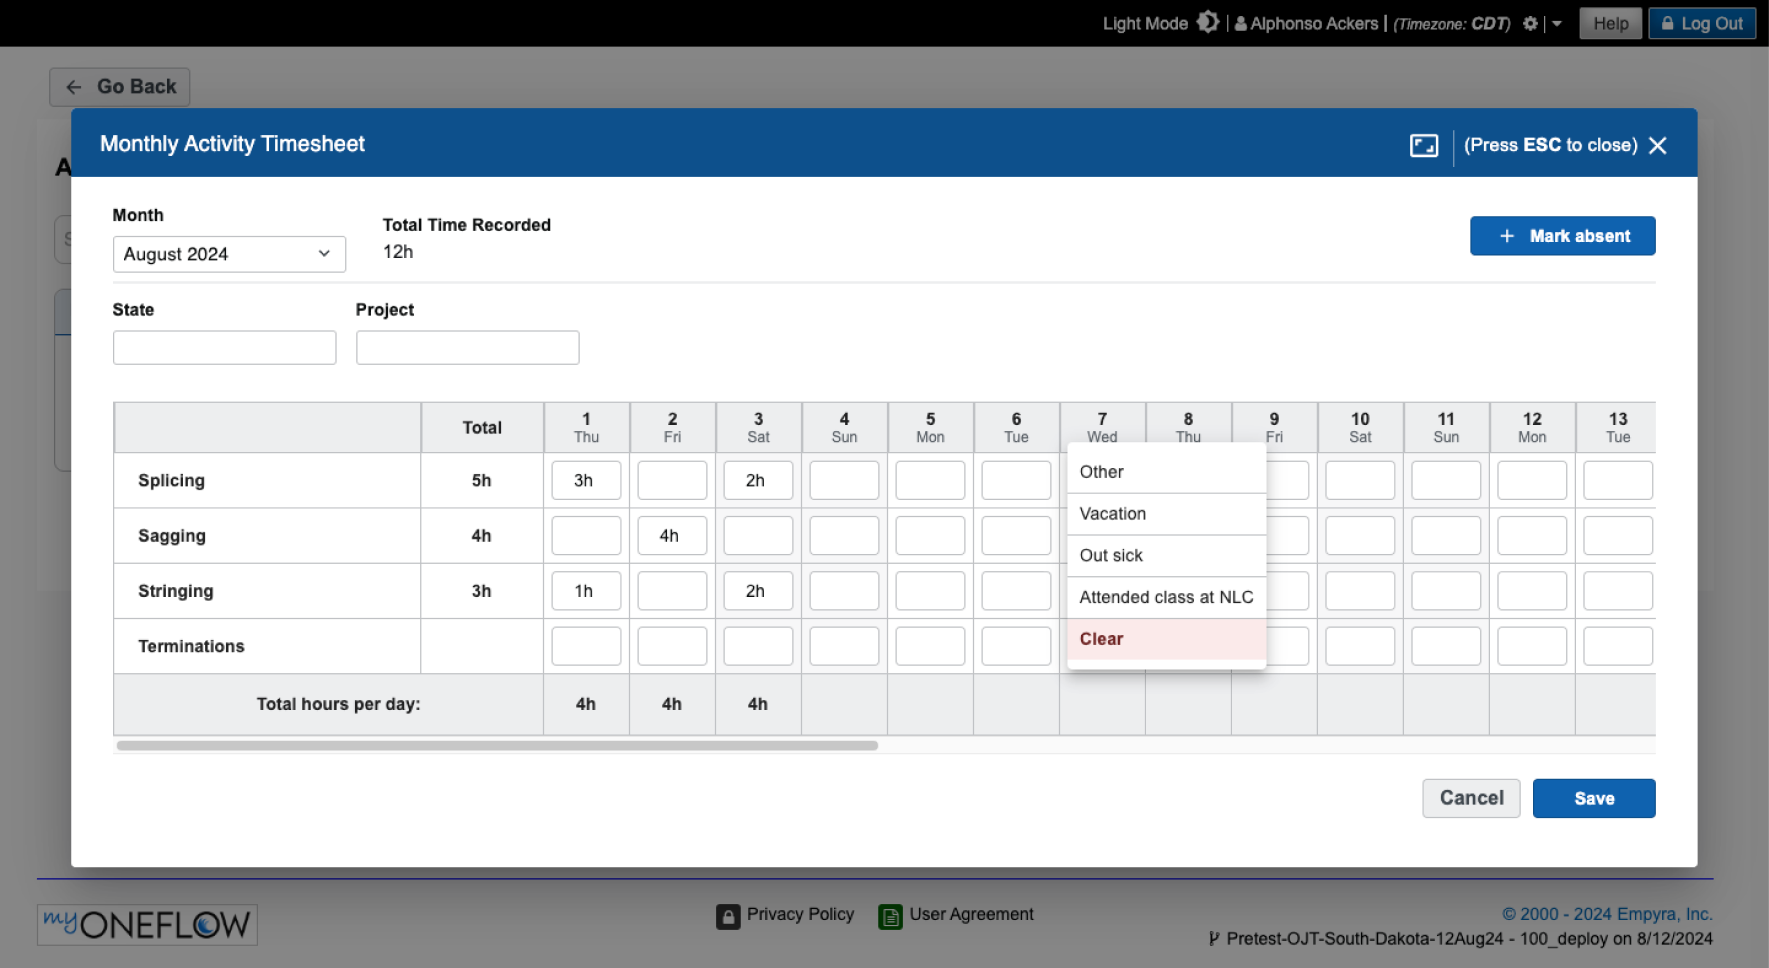Toggle dark mode using the moon icon

tap(1208, 21)
